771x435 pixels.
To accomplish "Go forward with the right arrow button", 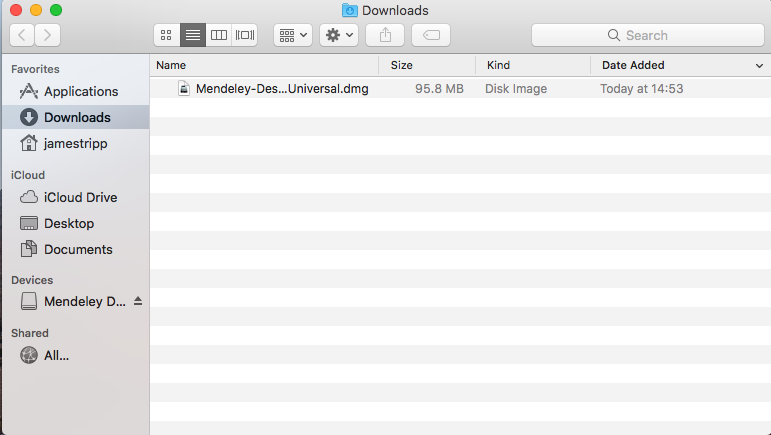I will [x=48, y=35].
